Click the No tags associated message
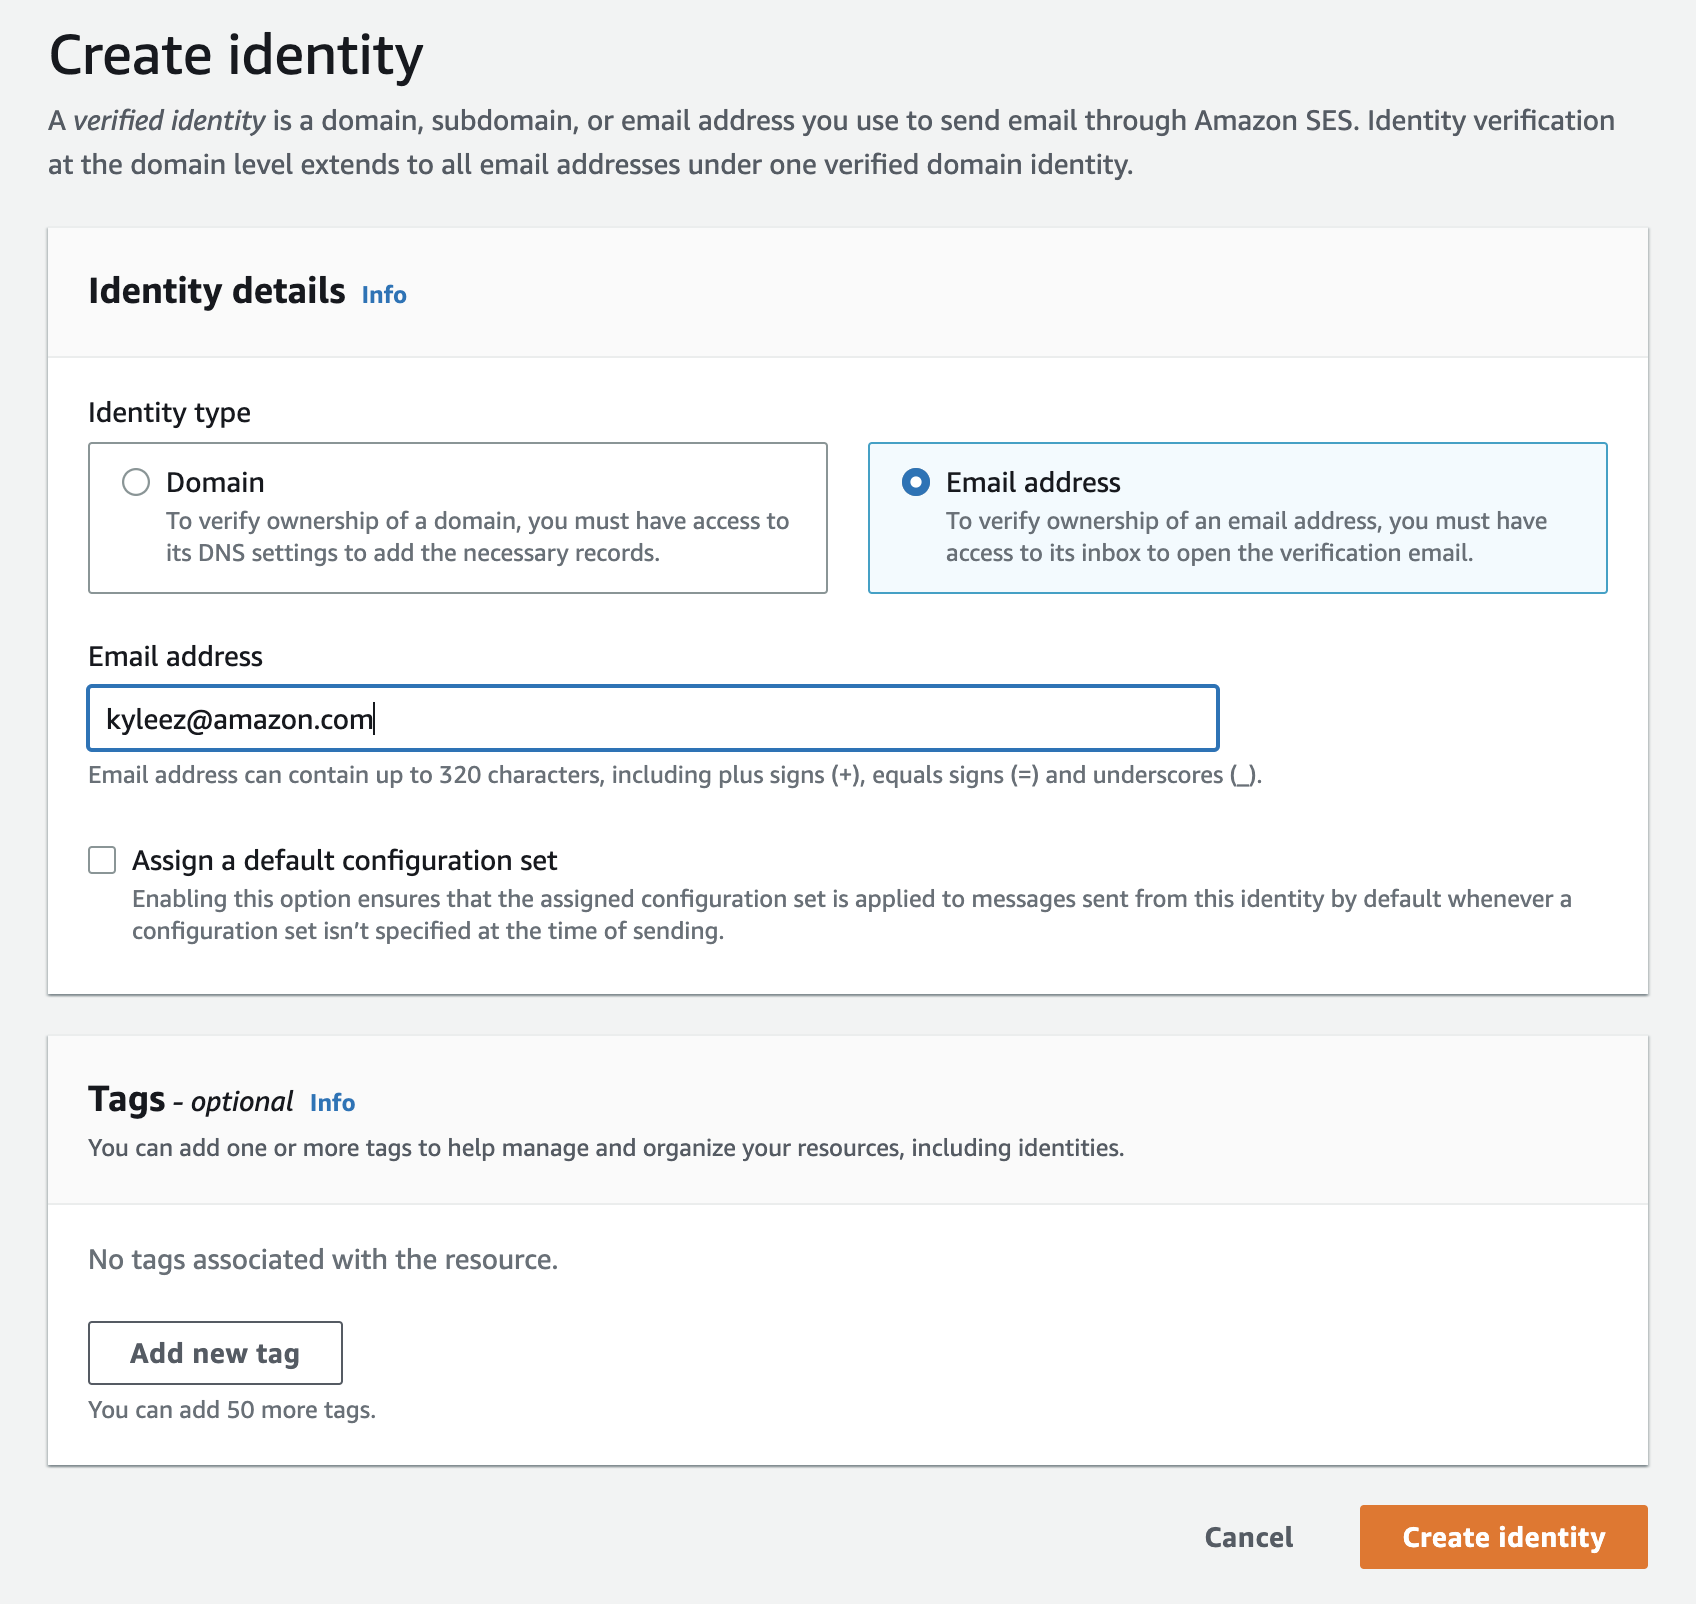This screenshot has height=1604, width=1696. coord(323,1260)
